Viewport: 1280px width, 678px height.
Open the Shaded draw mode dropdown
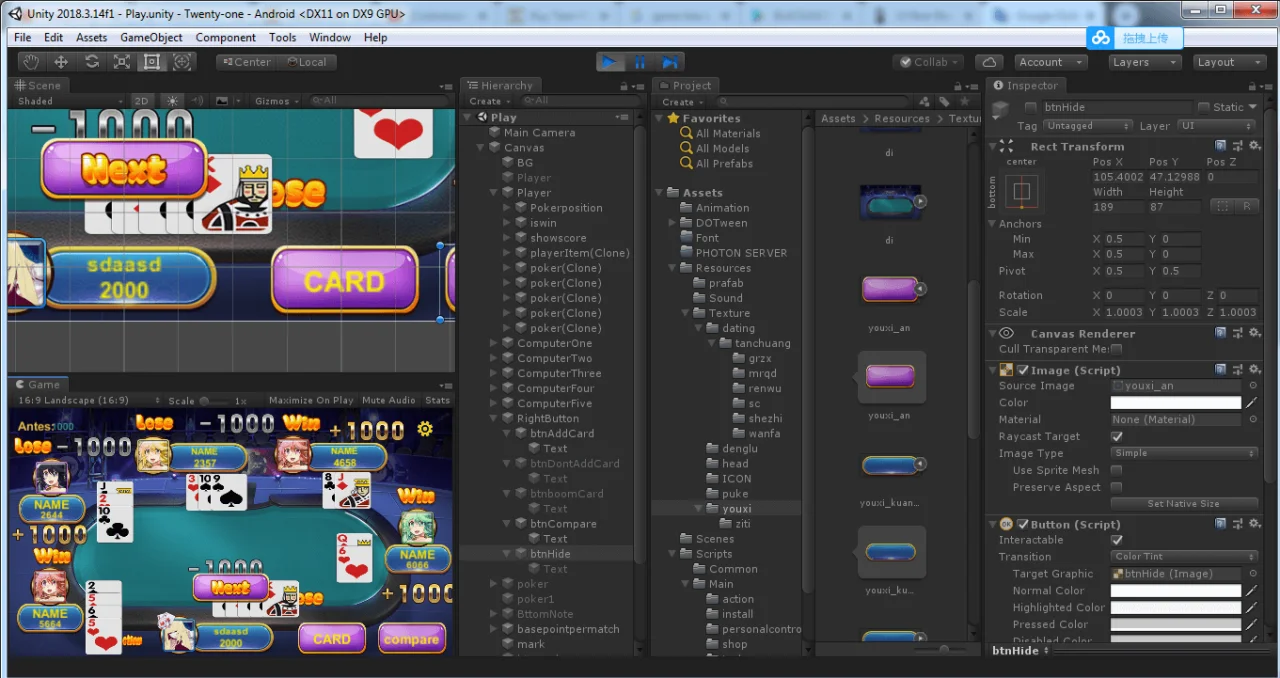click(x=69, y=101)
